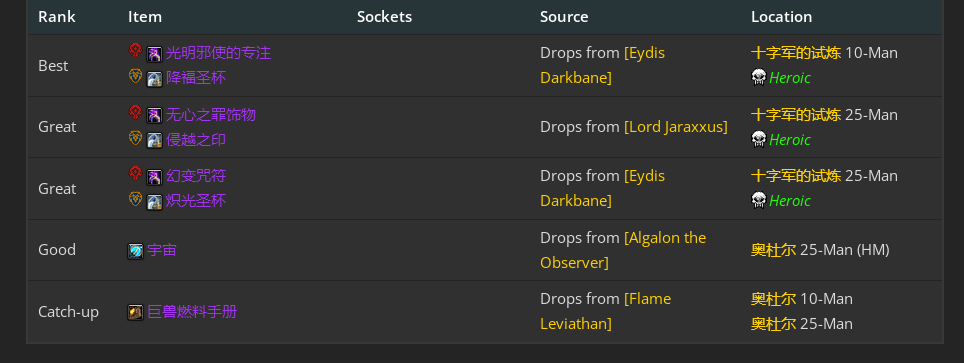Viewport: 964px width, 363px height.
Task: Follow the Lord Jaraxxus source link
Action: (676, 127)
